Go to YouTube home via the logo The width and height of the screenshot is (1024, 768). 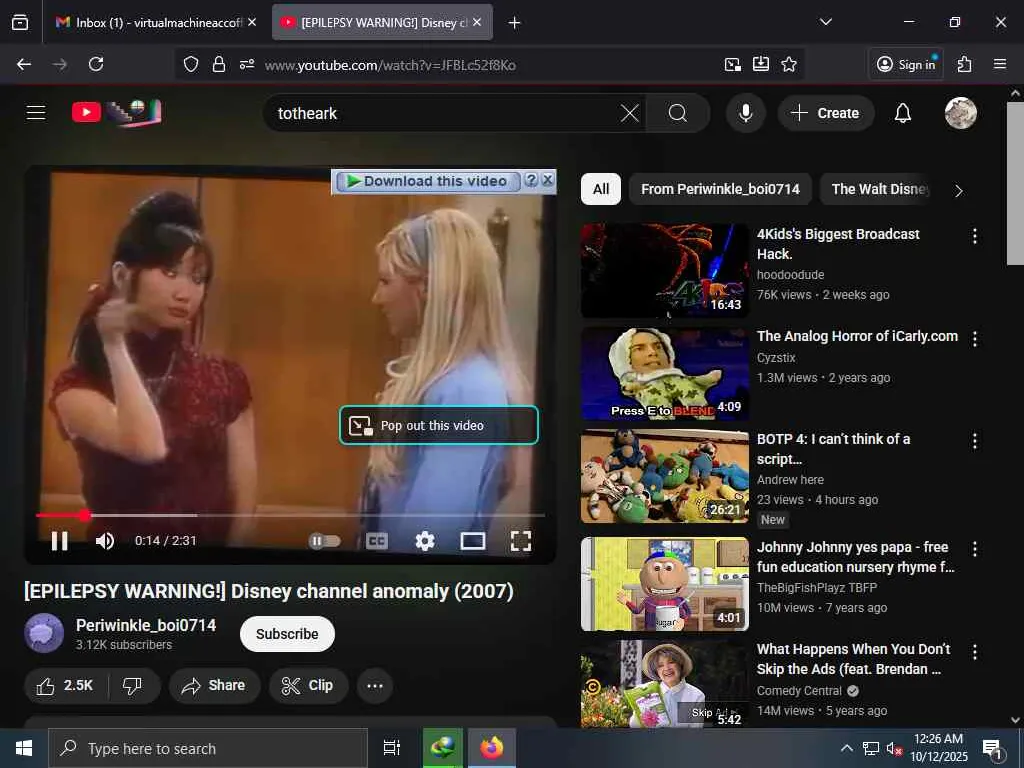pos(116,112)
